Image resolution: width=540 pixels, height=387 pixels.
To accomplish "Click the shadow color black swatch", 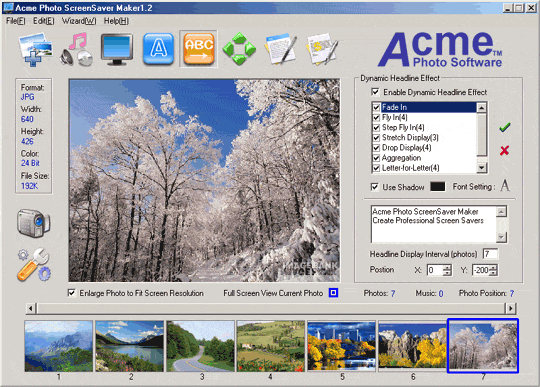I will (x=438, y=187).
